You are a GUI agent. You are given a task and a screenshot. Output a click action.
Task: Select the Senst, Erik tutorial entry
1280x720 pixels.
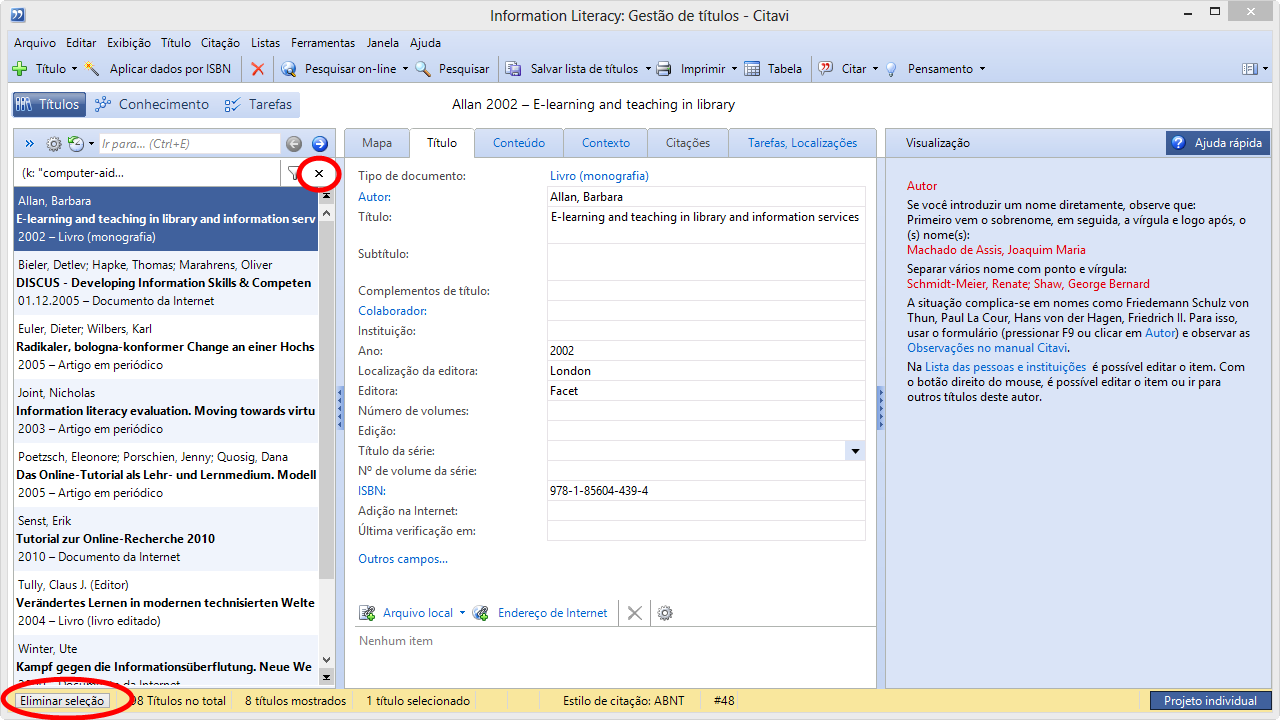click(166, 539)
